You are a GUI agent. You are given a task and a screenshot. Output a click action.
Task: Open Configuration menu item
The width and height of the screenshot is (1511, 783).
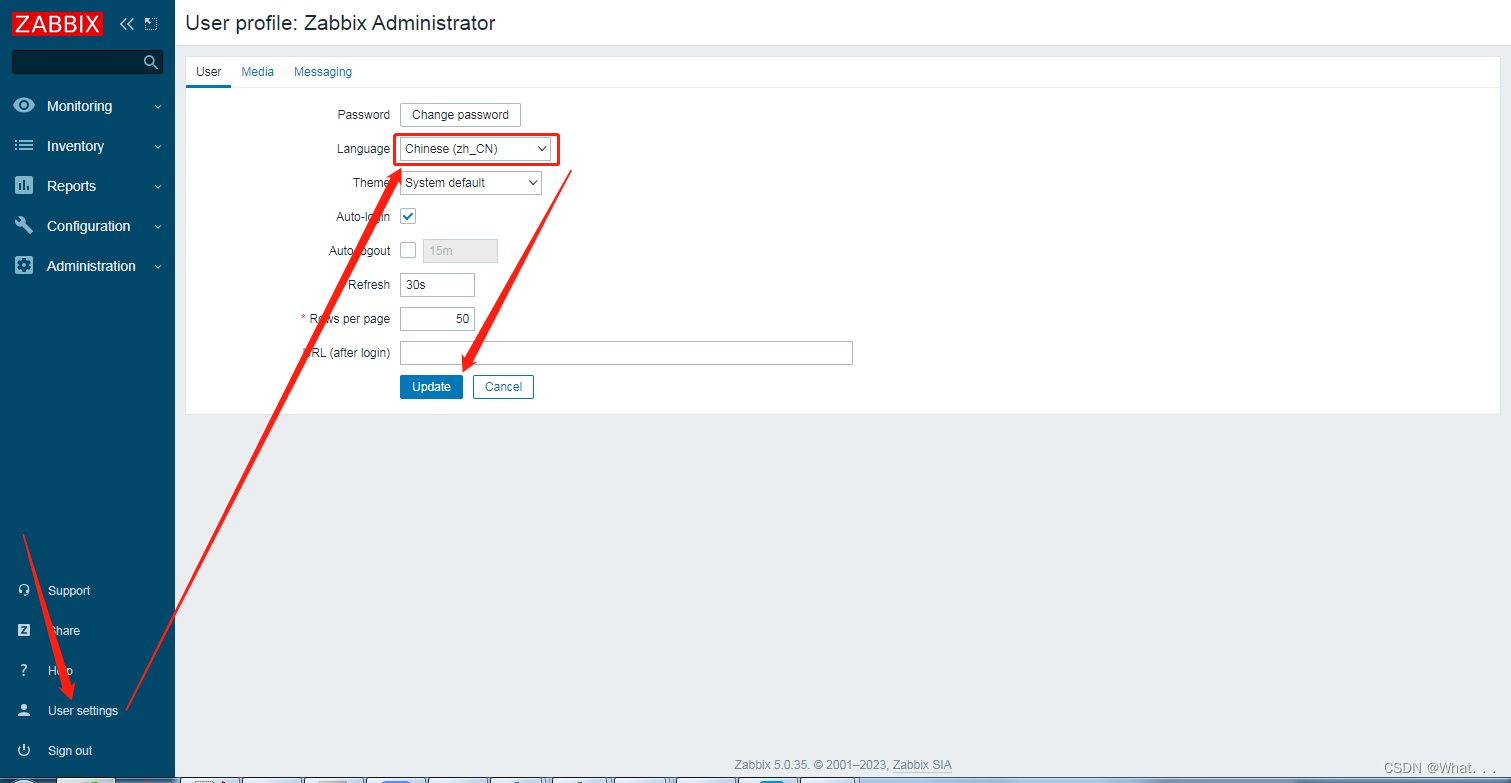(x=87, y=226)
